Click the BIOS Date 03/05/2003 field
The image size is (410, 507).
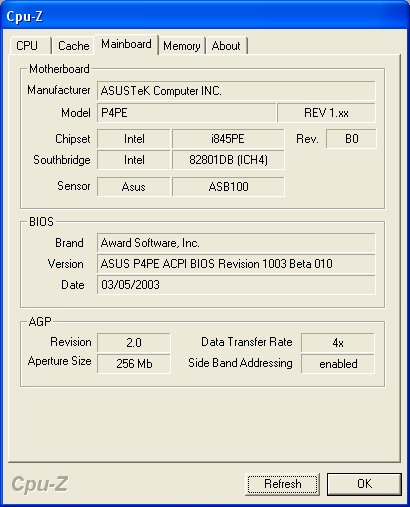point(236,285)
